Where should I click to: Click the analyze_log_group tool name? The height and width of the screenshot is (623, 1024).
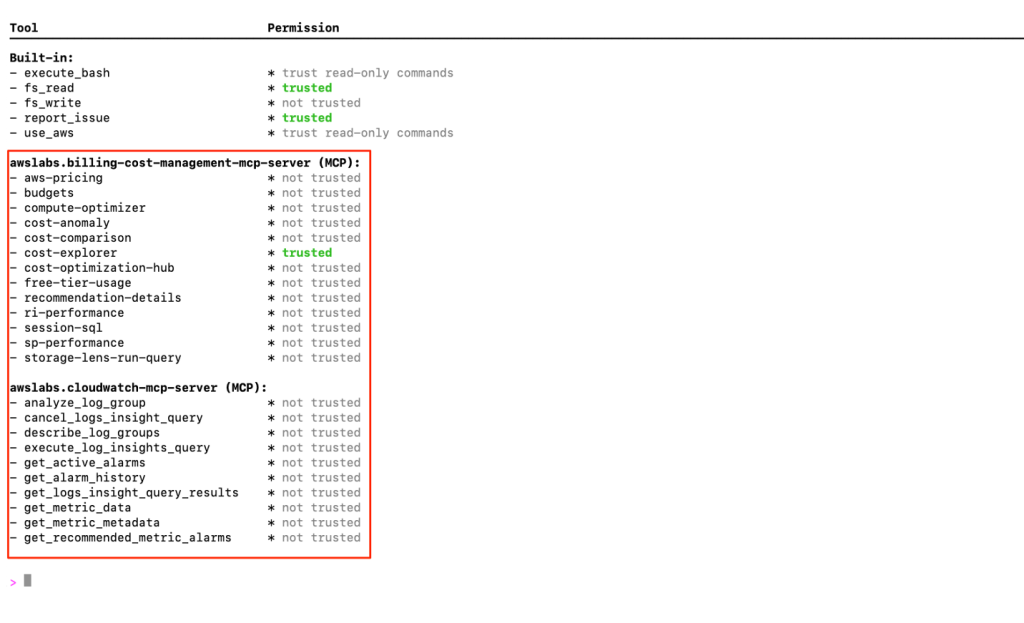85,403
